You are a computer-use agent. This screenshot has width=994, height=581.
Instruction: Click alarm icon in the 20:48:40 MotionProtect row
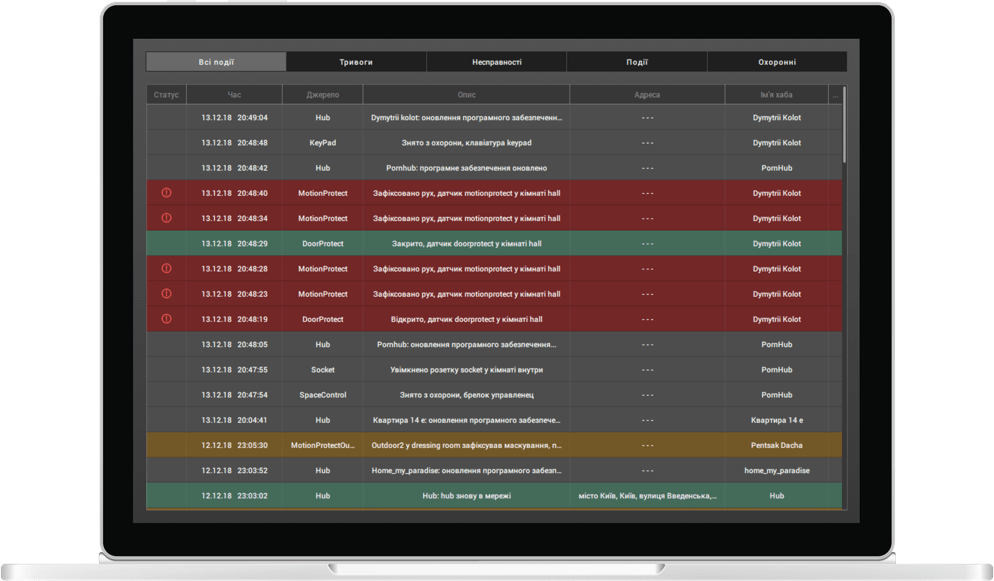[167, 193]
